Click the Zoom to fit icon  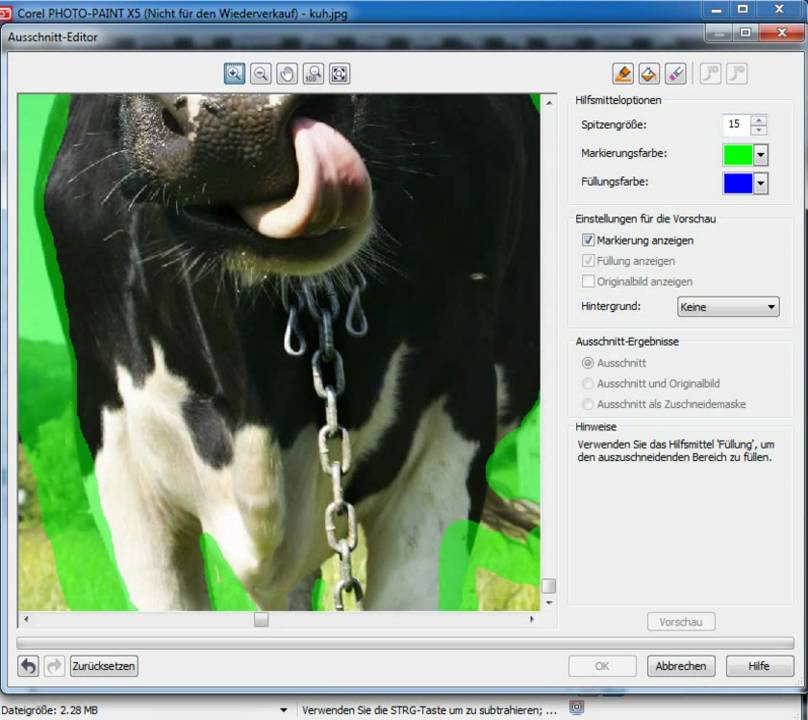coord(340,74)
